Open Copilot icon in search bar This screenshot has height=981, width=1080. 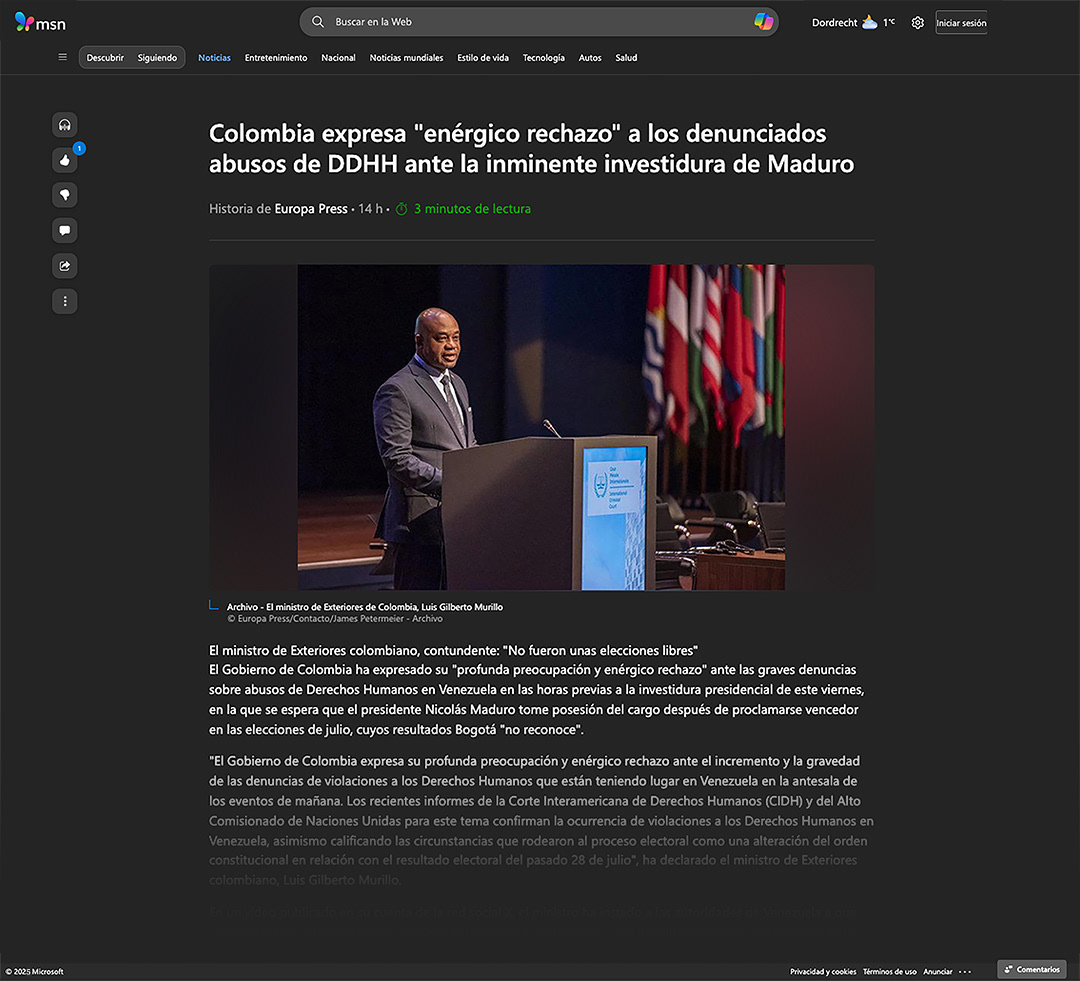tap(763, 22)
